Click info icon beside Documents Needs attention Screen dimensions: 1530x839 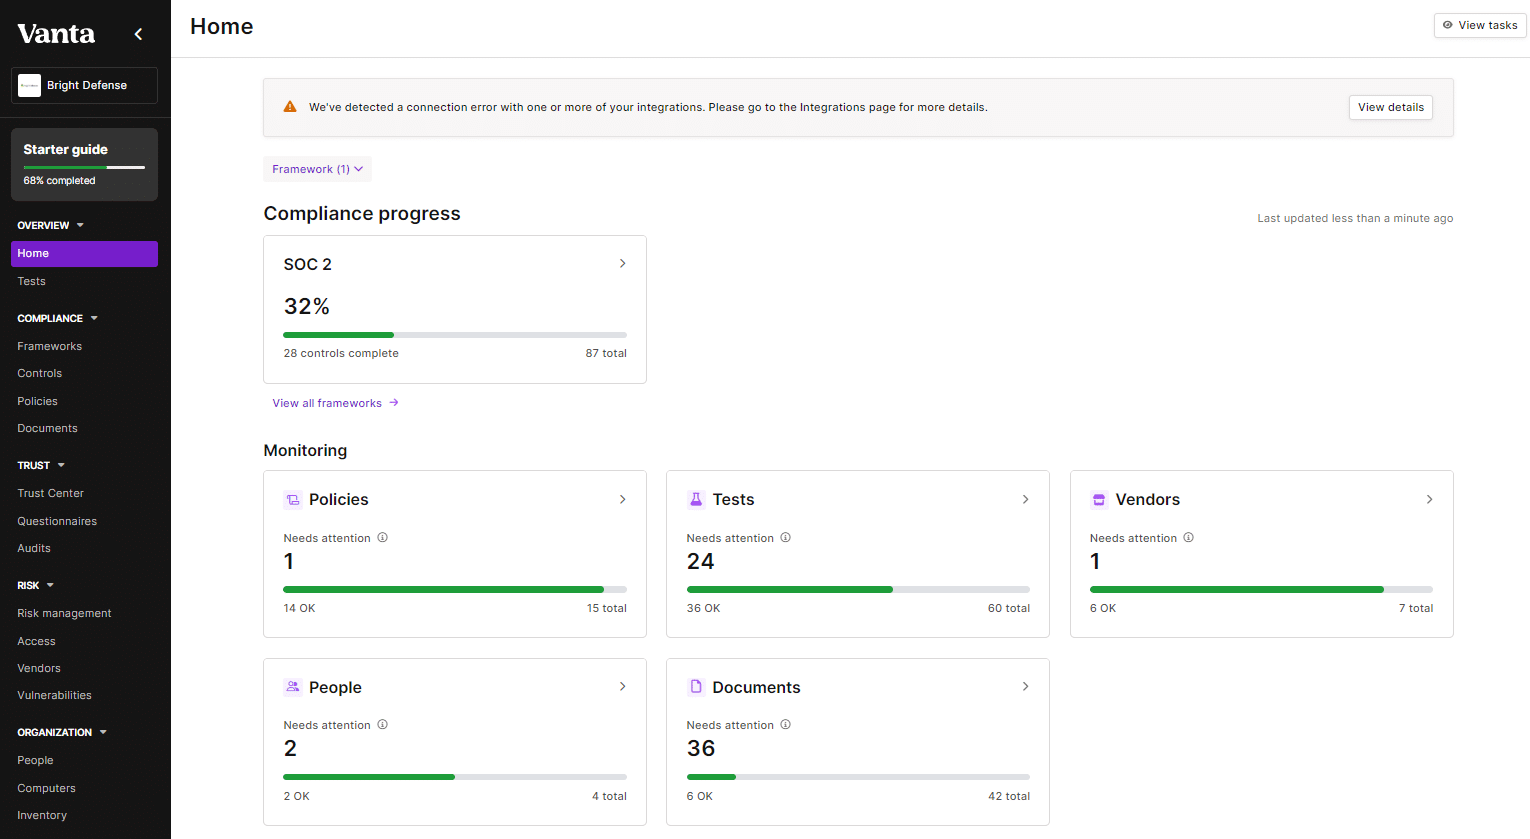click(x=785, y=725)
